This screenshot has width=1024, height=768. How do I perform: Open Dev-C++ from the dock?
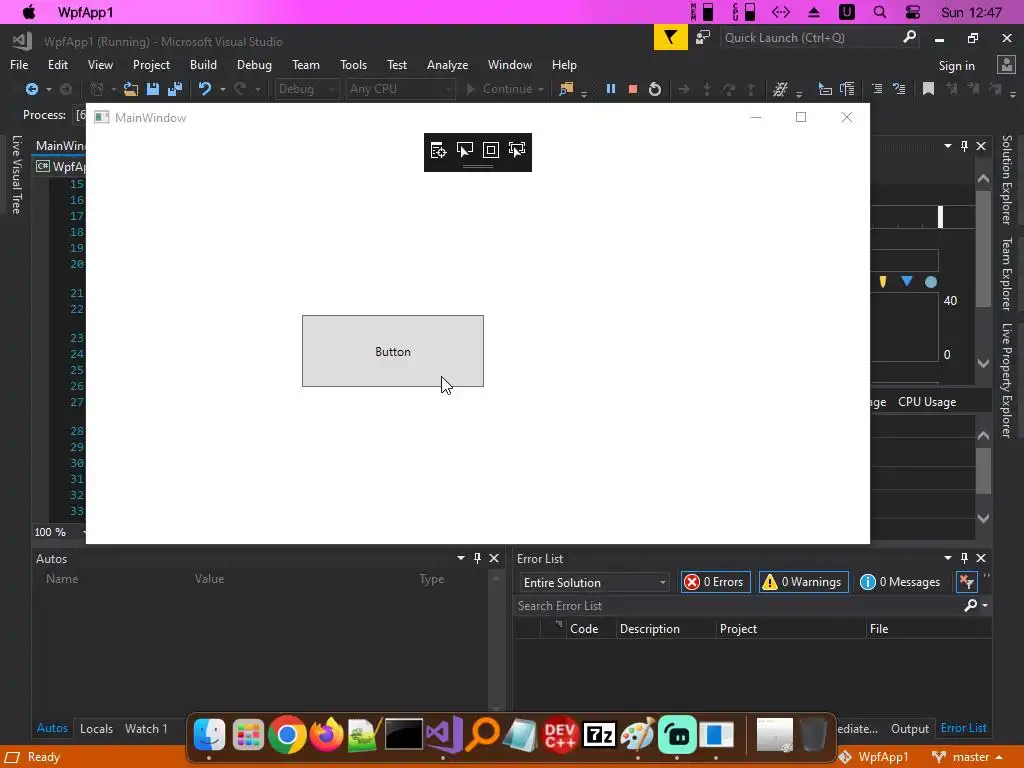click(x=560, y=735)
